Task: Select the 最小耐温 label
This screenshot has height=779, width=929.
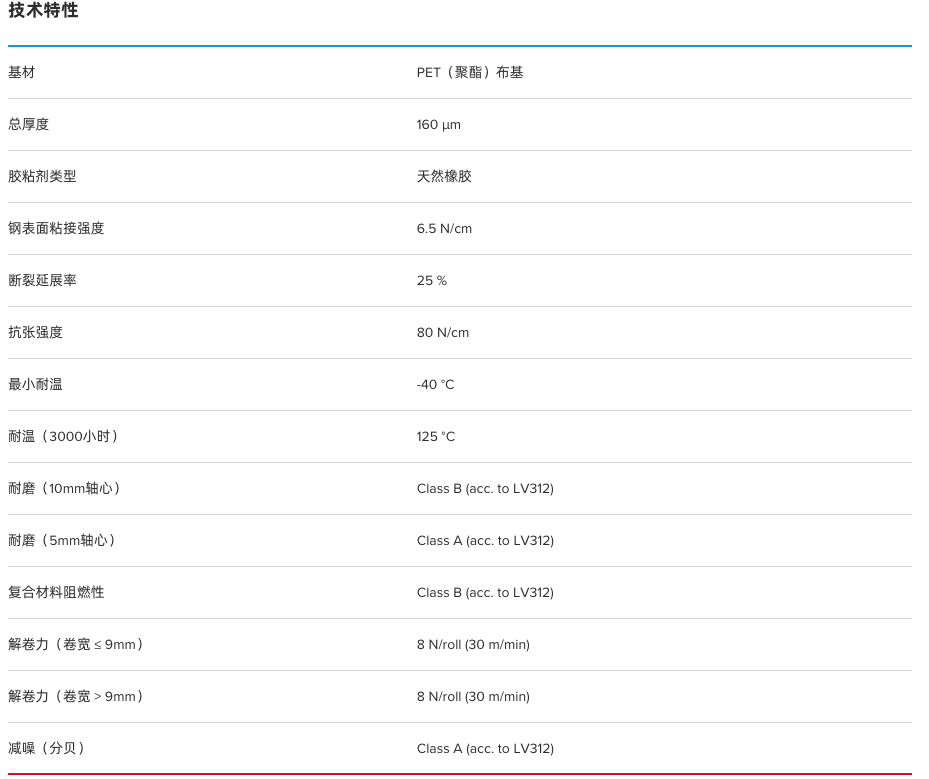Action: 36,384
